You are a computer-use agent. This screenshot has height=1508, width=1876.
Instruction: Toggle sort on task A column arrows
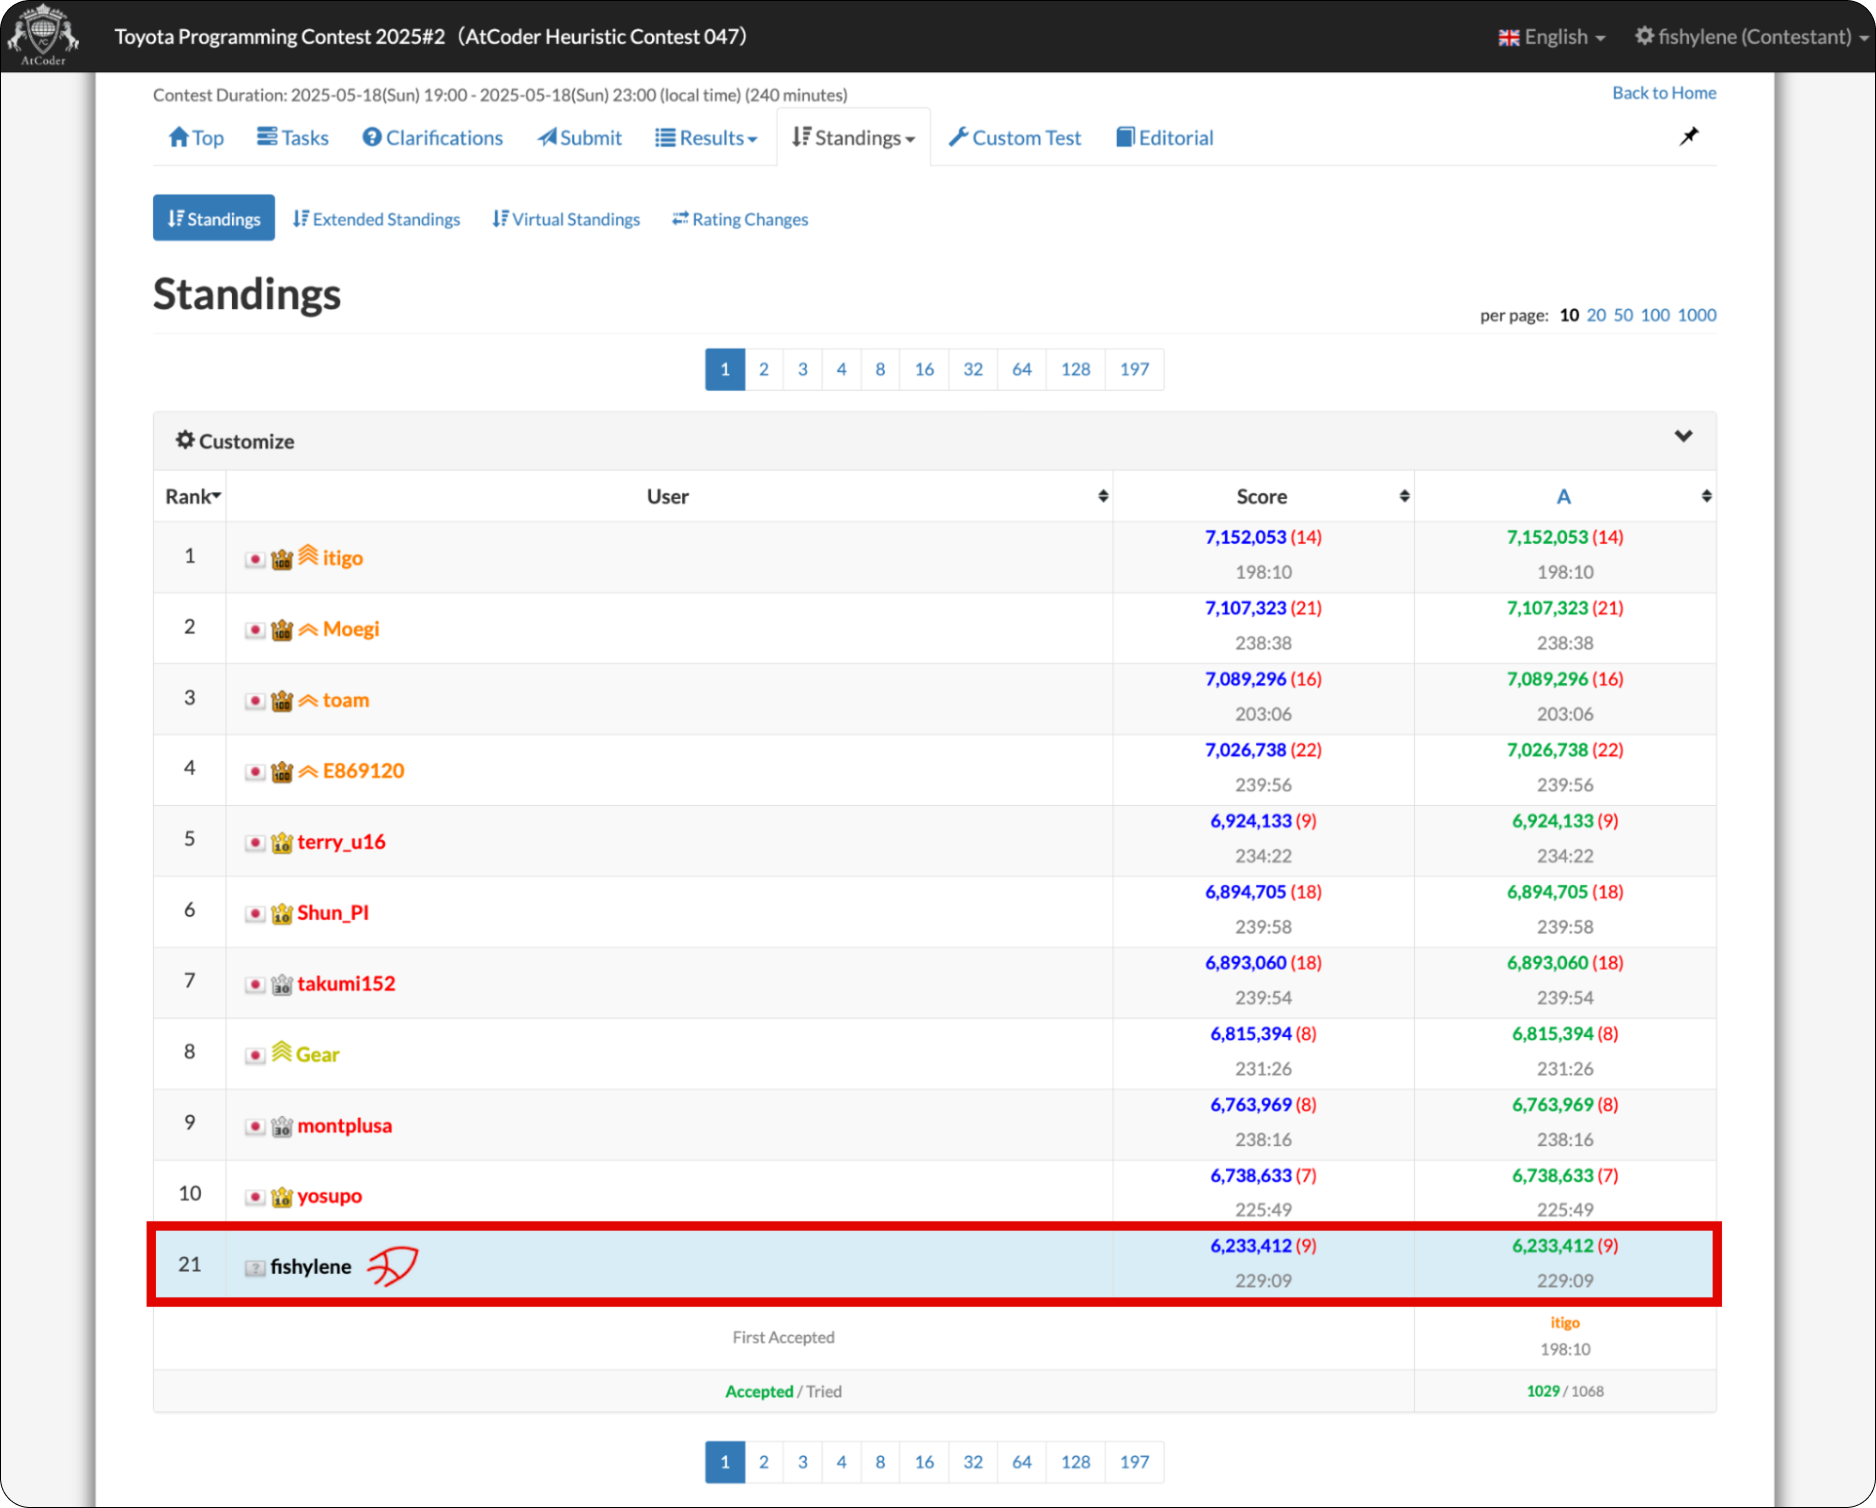click(1706, 496)
